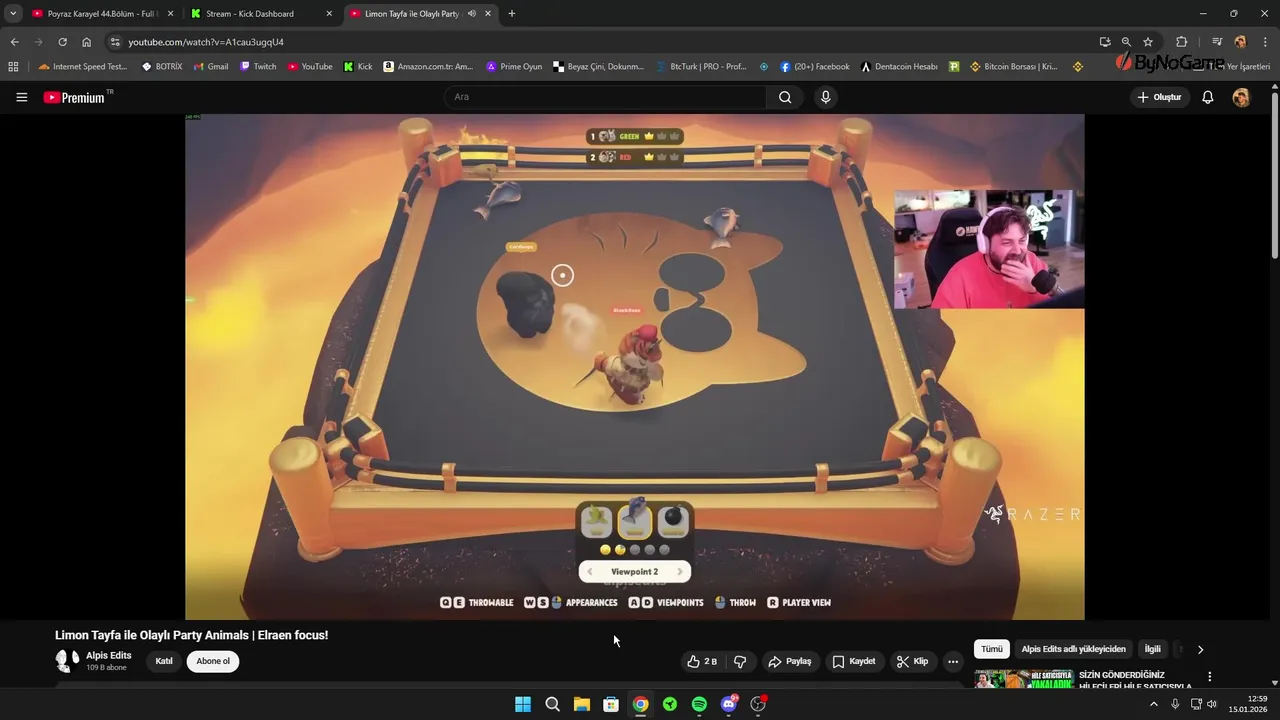Reload the page in Chrome
The width and height of the screenshot is (1280, 720).
62,42
